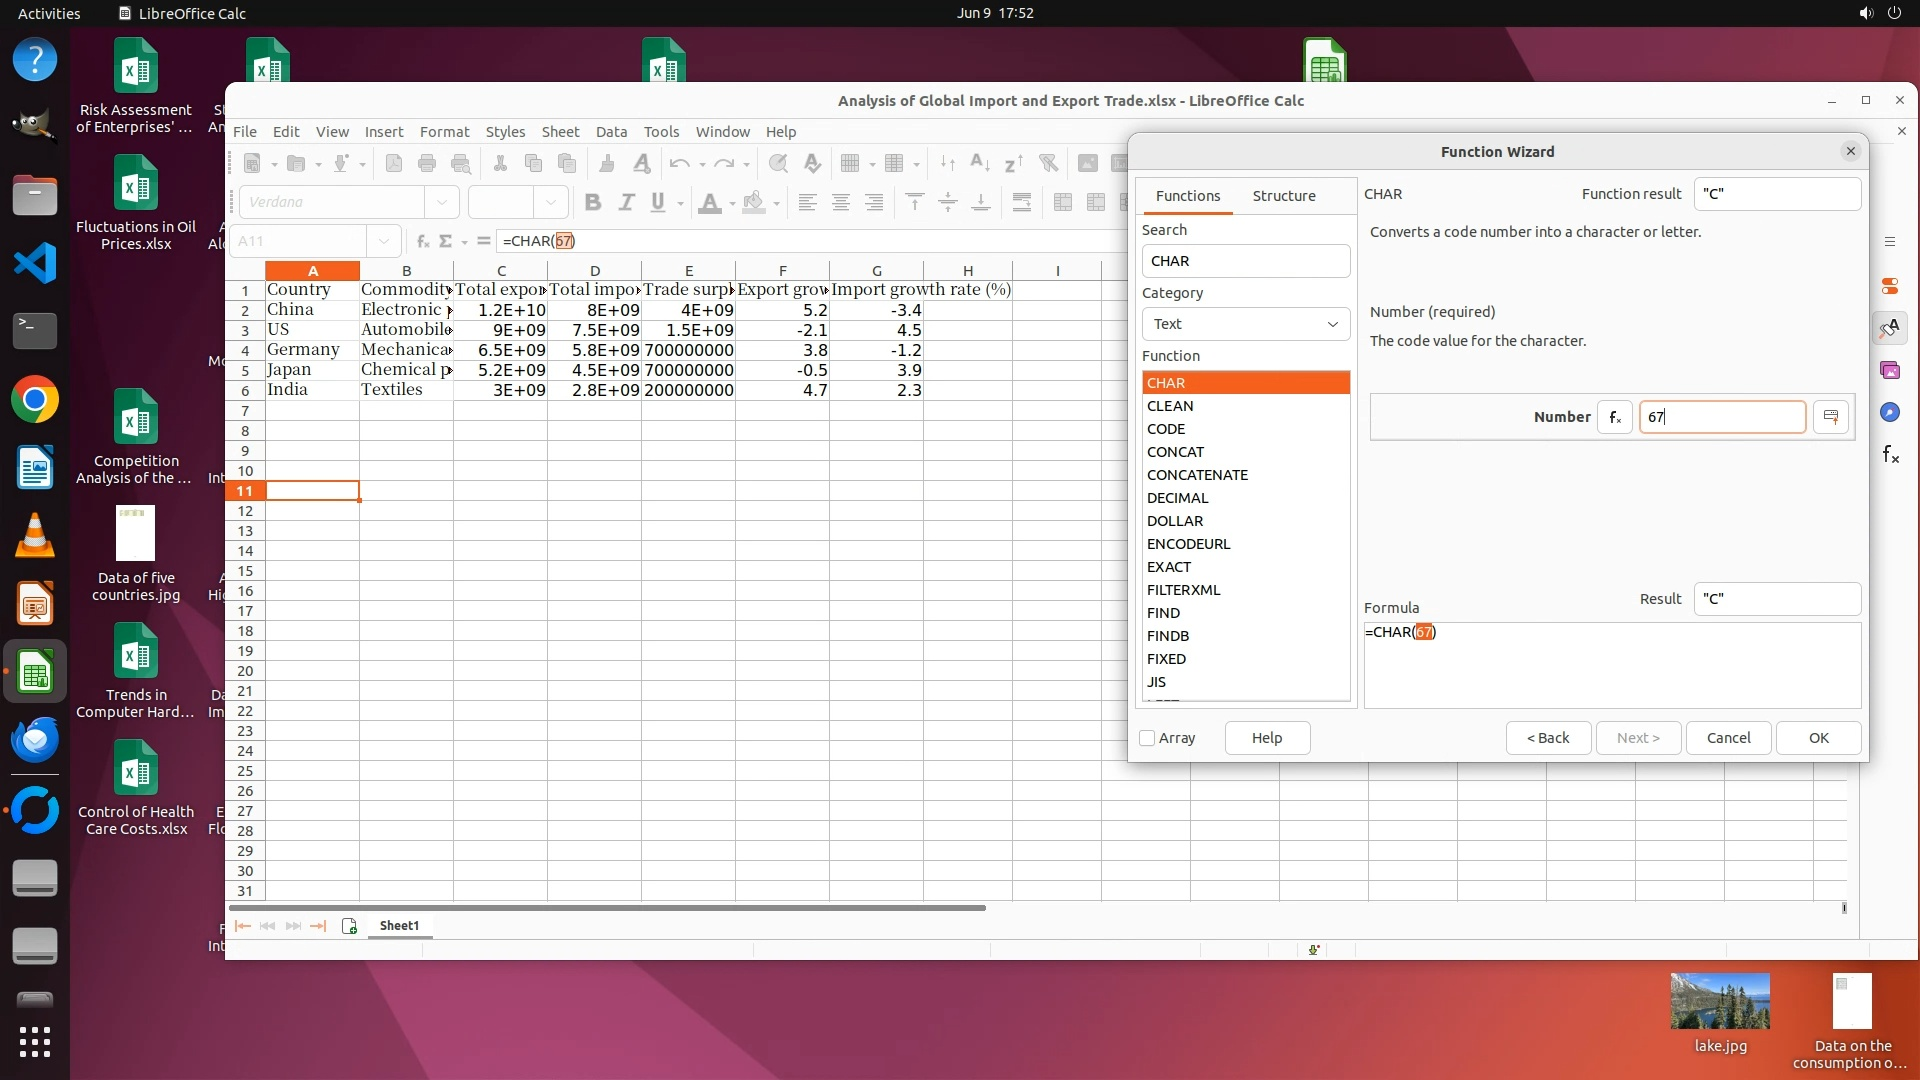The width and height of the screenshot is (1920, 1080).
Task: Open the sidebar Functions fx icon
Action: pos(1890,455)
